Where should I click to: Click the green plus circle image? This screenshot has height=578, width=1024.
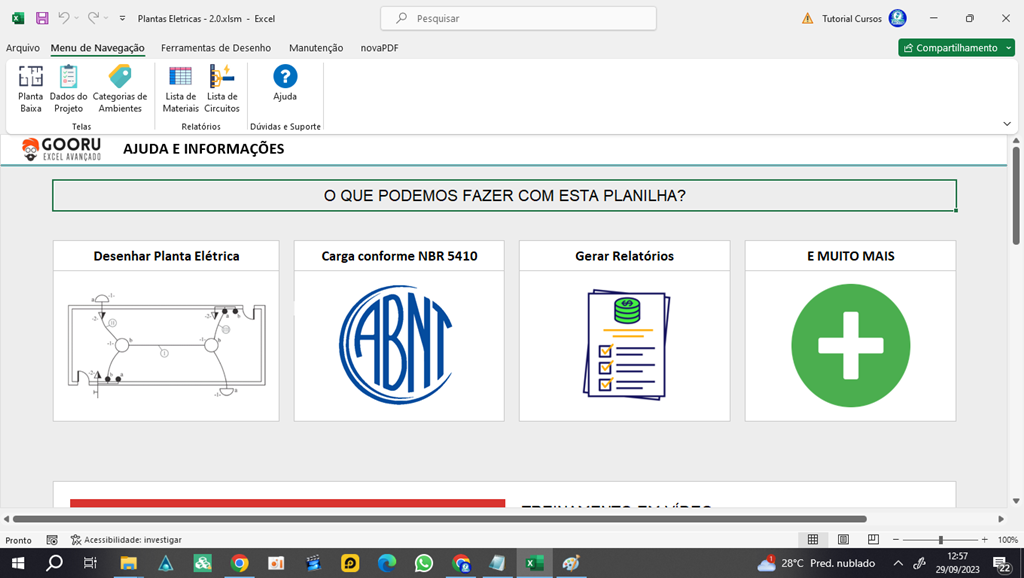click(x=850, y=345)
